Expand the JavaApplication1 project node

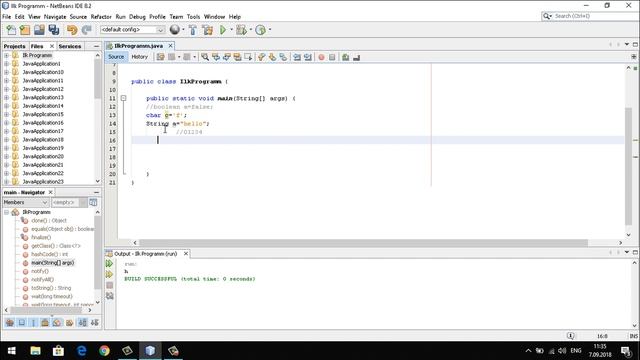7,64
